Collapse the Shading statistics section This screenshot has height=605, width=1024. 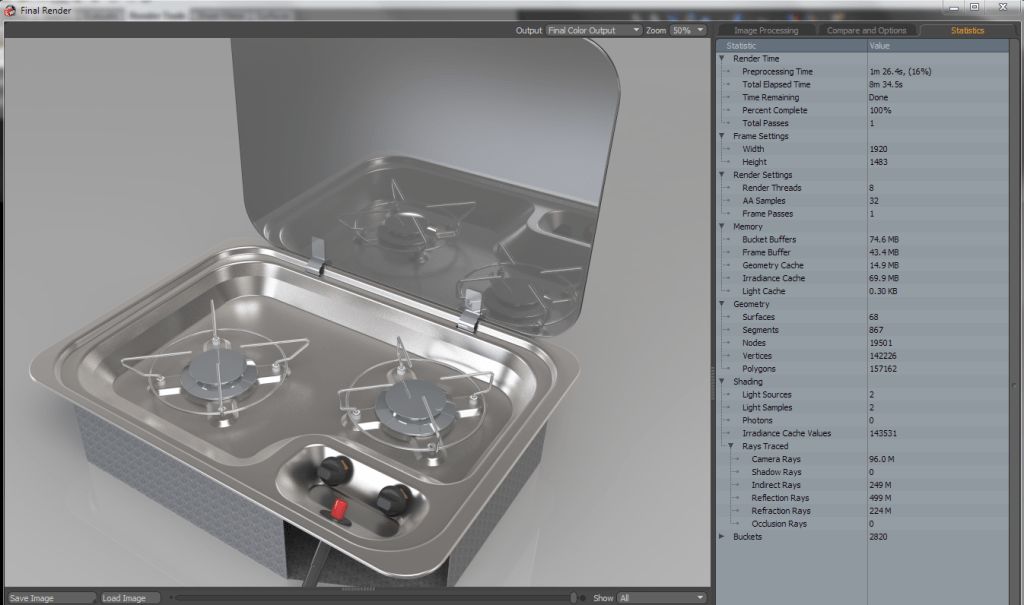click(721, 381)
